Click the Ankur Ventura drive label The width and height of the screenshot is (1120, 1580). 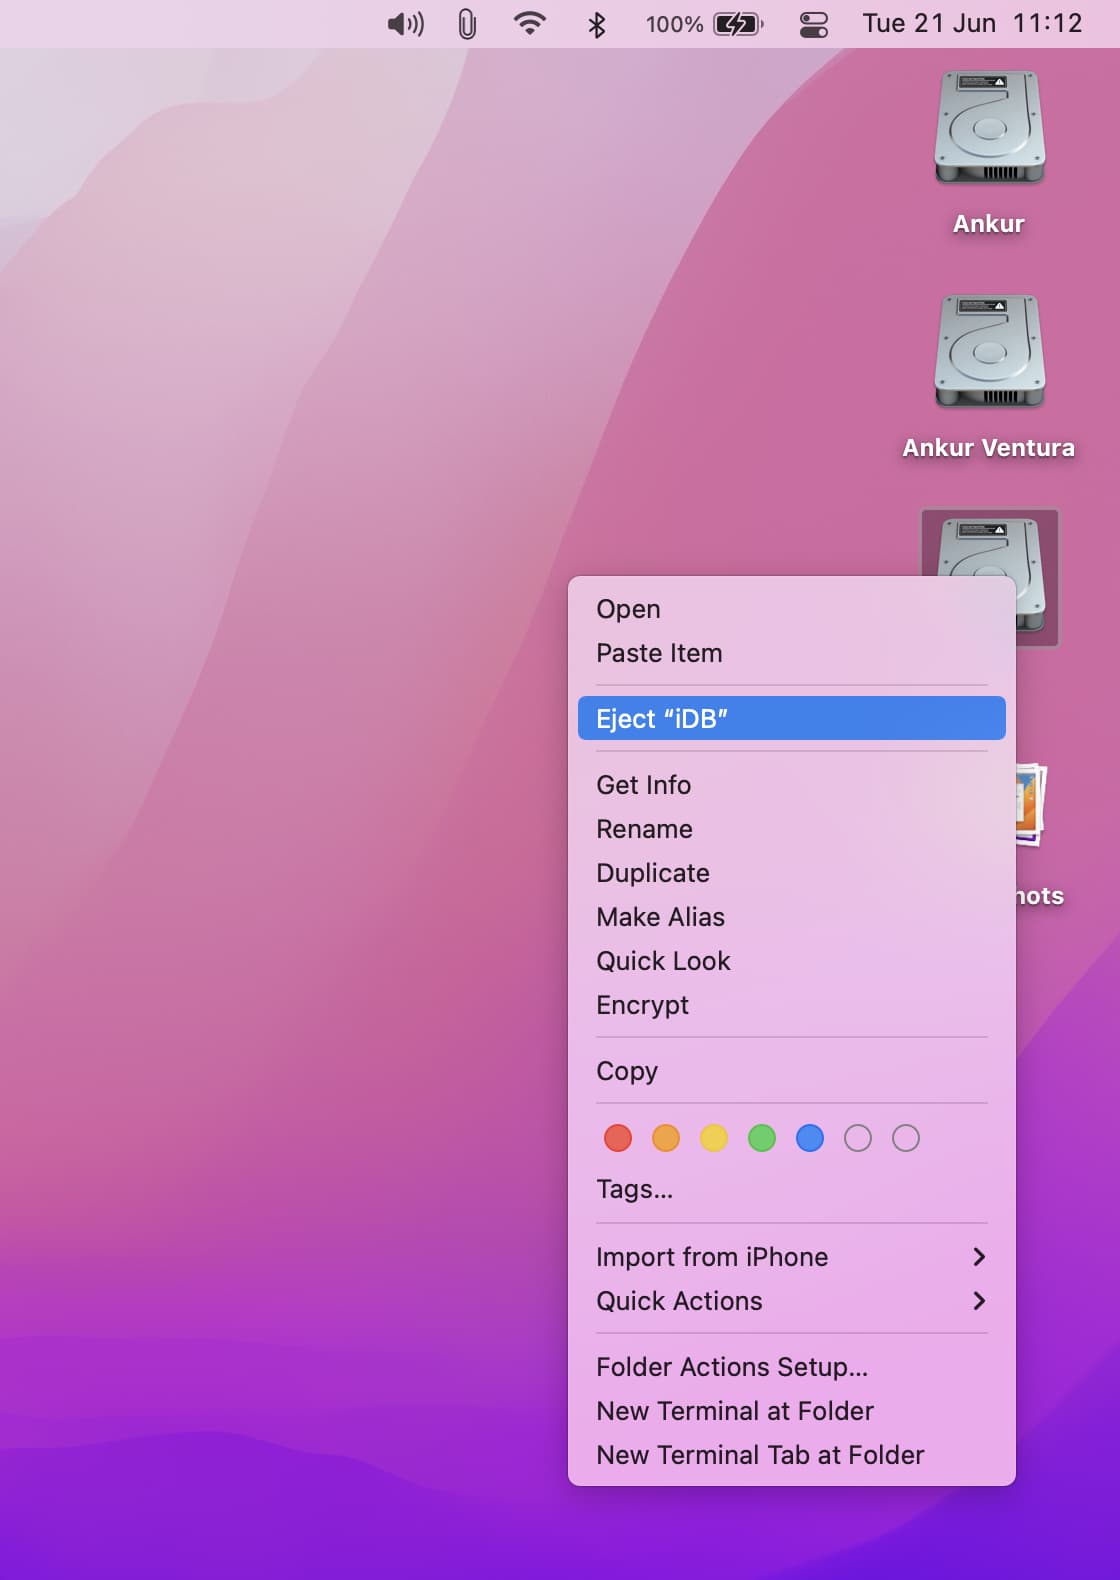989,448
